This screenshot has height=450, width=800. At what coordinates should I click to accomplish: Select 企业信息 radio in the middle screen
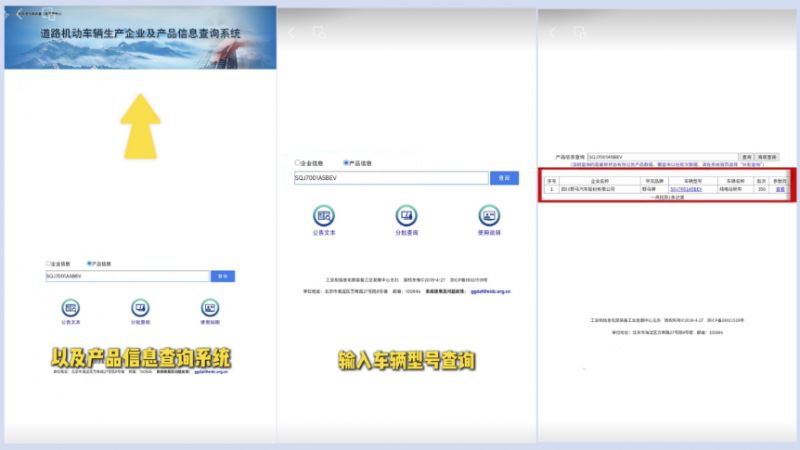[x=297, y=163]
